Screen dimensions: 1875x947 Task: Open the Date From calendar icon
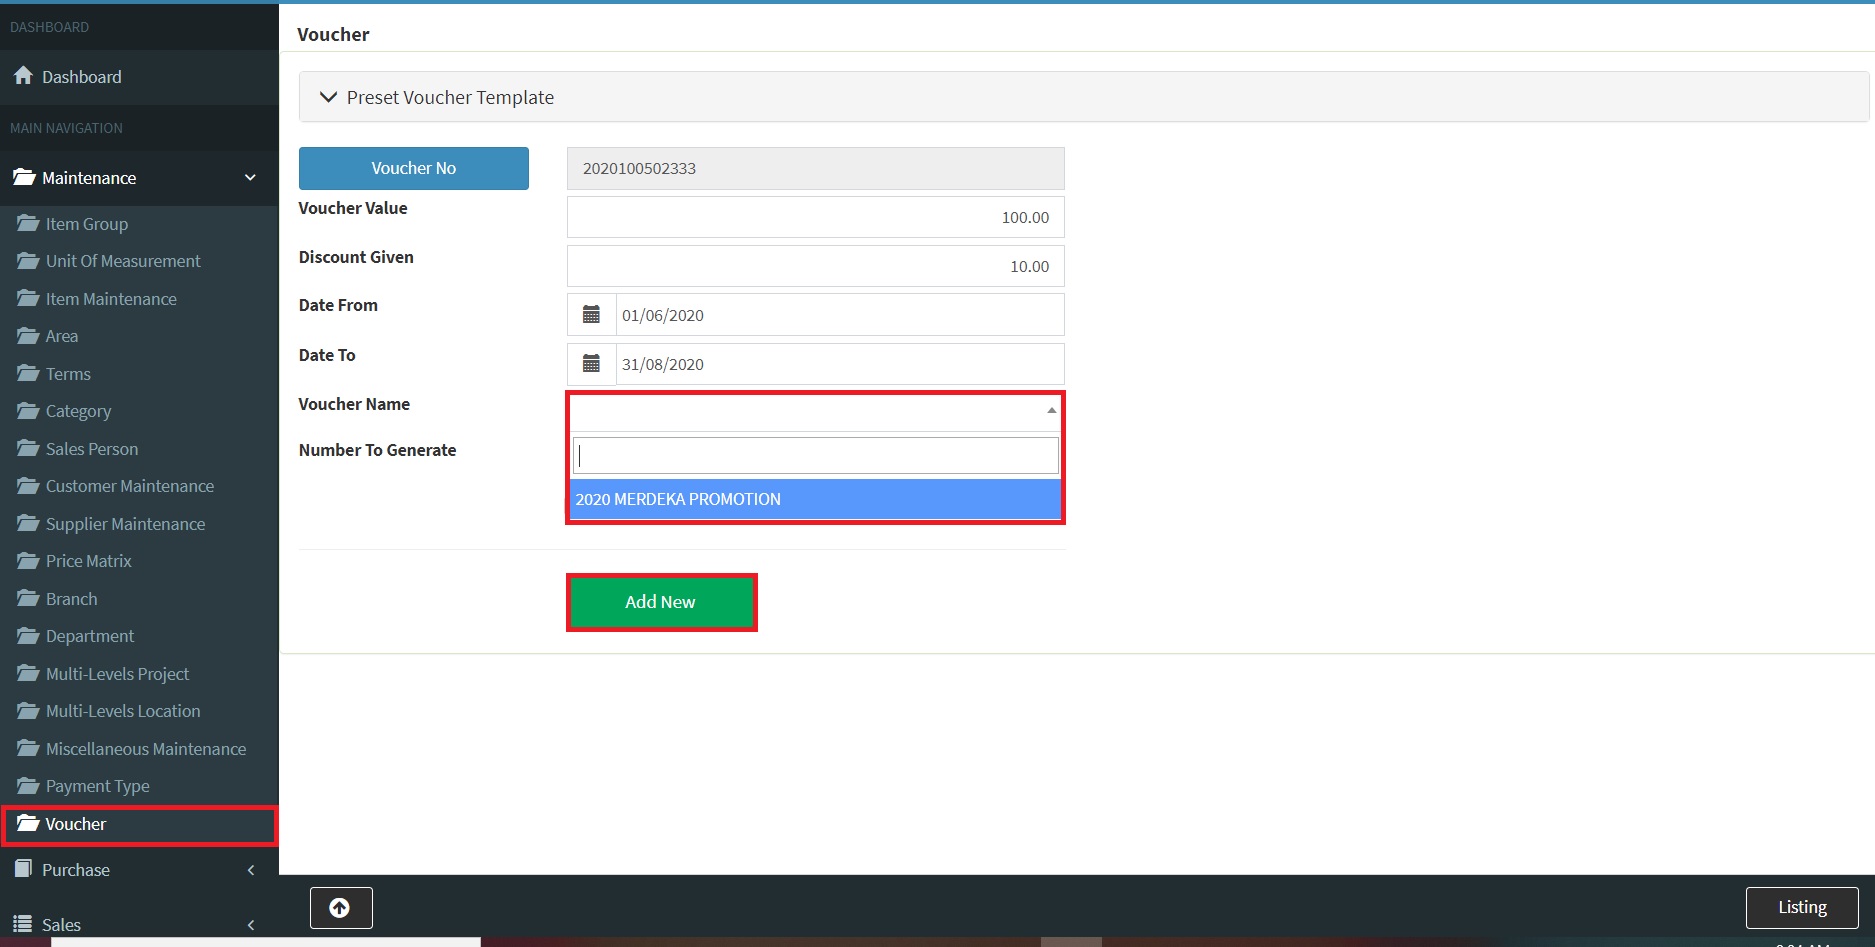click(x=591, y=315)
